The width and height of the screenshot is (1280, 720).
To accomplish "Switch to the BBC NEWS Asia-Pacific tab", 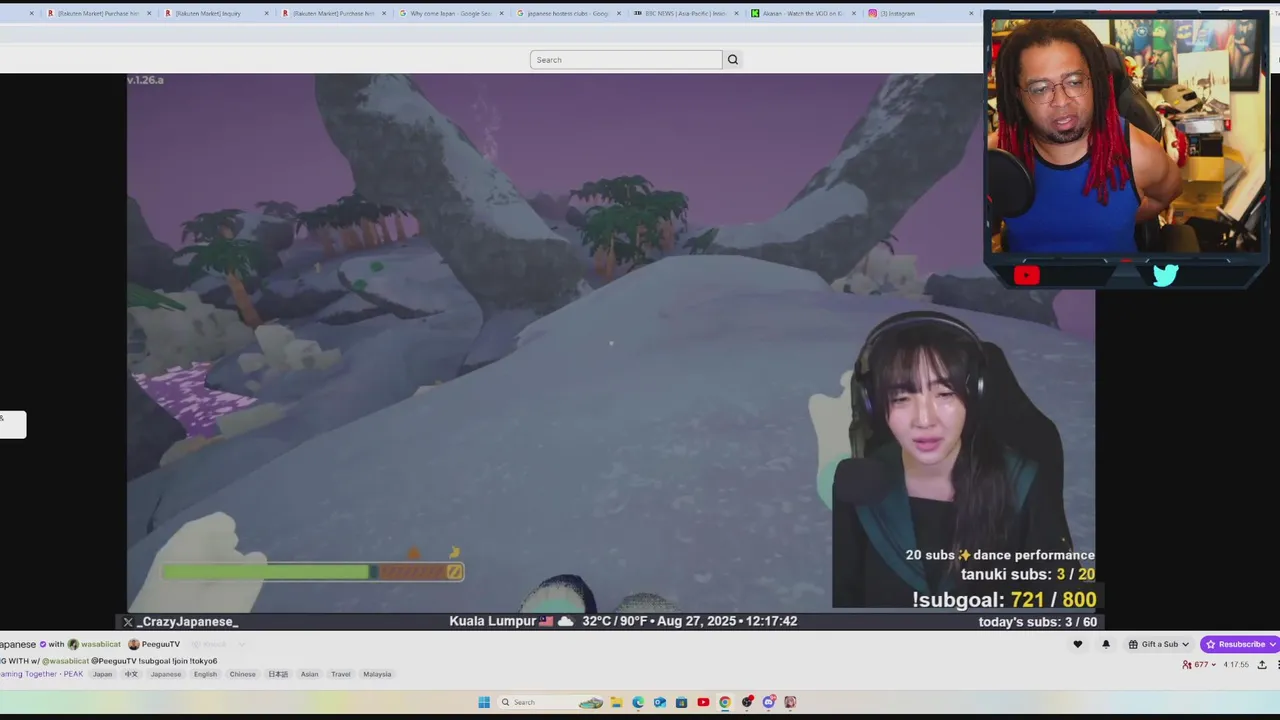I will [x=685, y=13].
